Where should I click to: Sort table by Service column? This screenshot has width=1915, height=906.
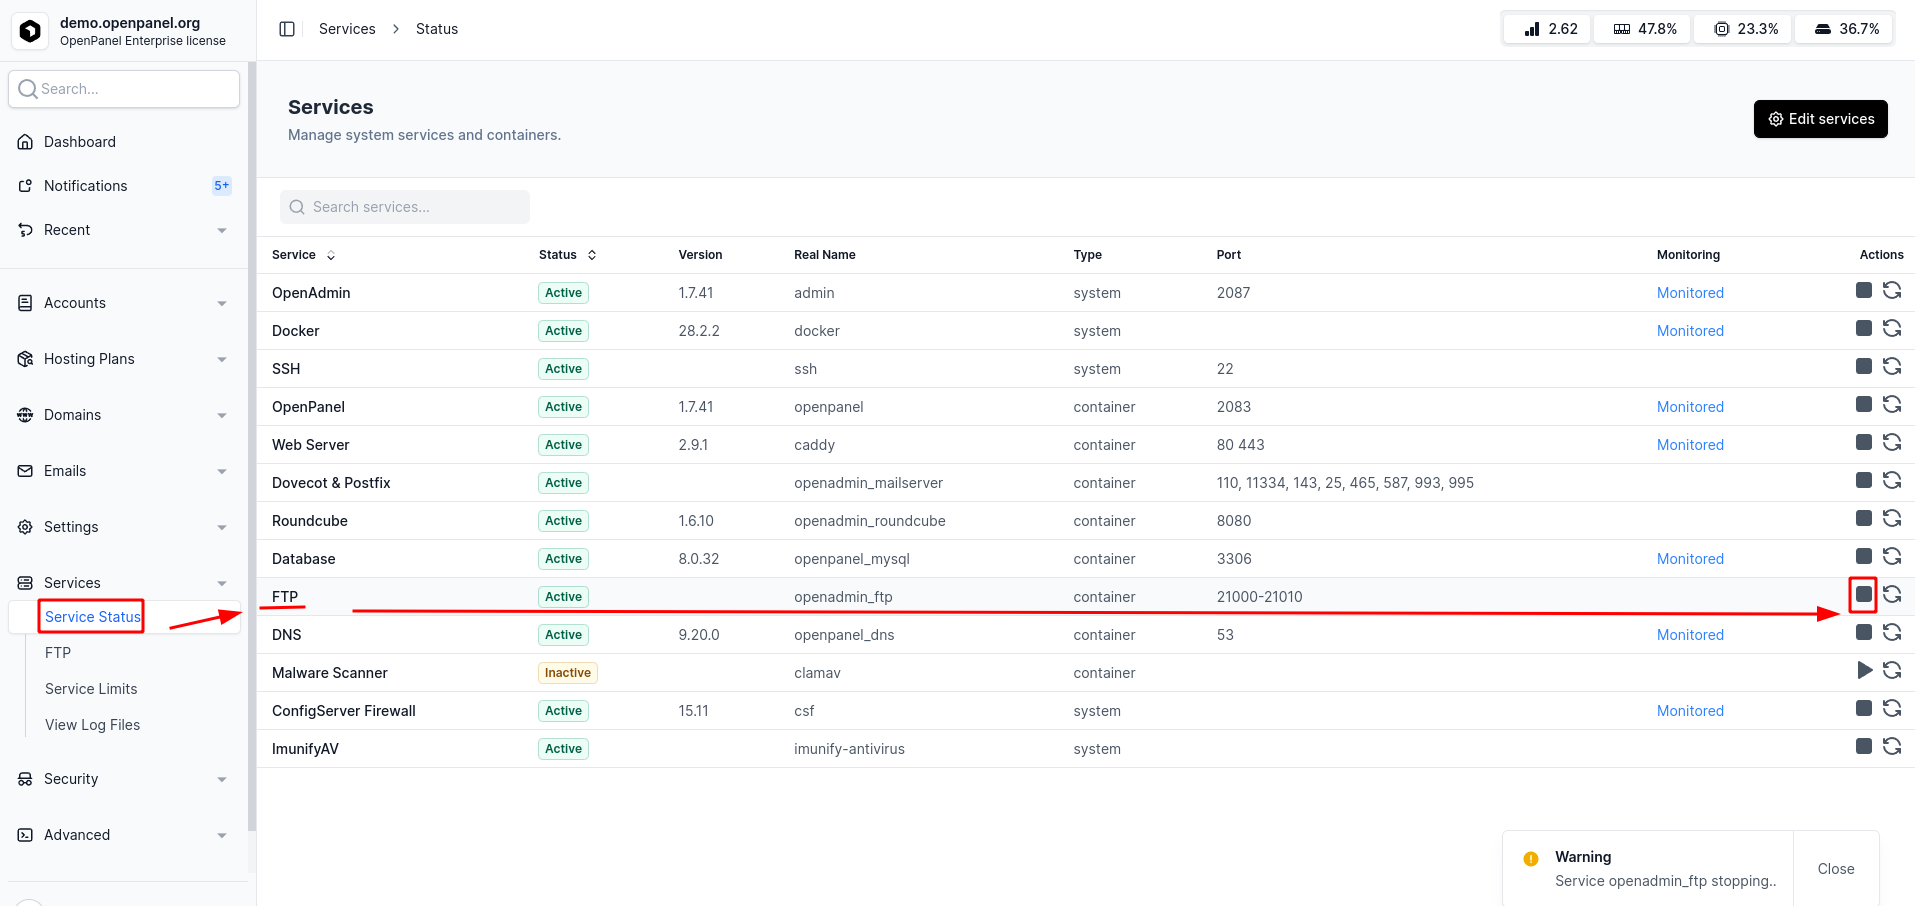tap(304, 255)
